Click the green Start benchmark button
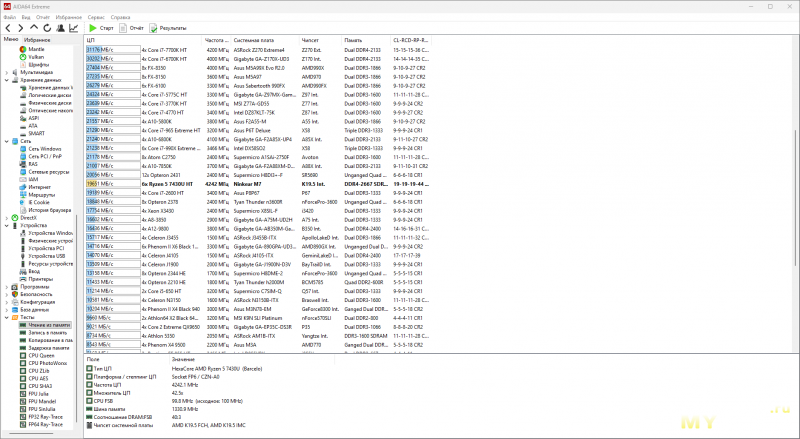This screenshot has height=439, width=800. (101, 28)
